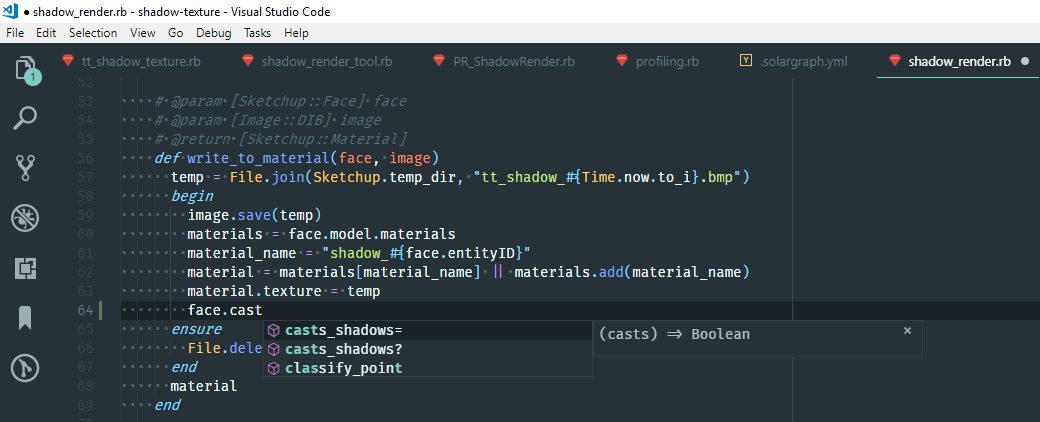Viewport: 1040px width, 422px height.
Task: Click the yml file icon on the .solargraph.yml tab
Action: point(746,61)
